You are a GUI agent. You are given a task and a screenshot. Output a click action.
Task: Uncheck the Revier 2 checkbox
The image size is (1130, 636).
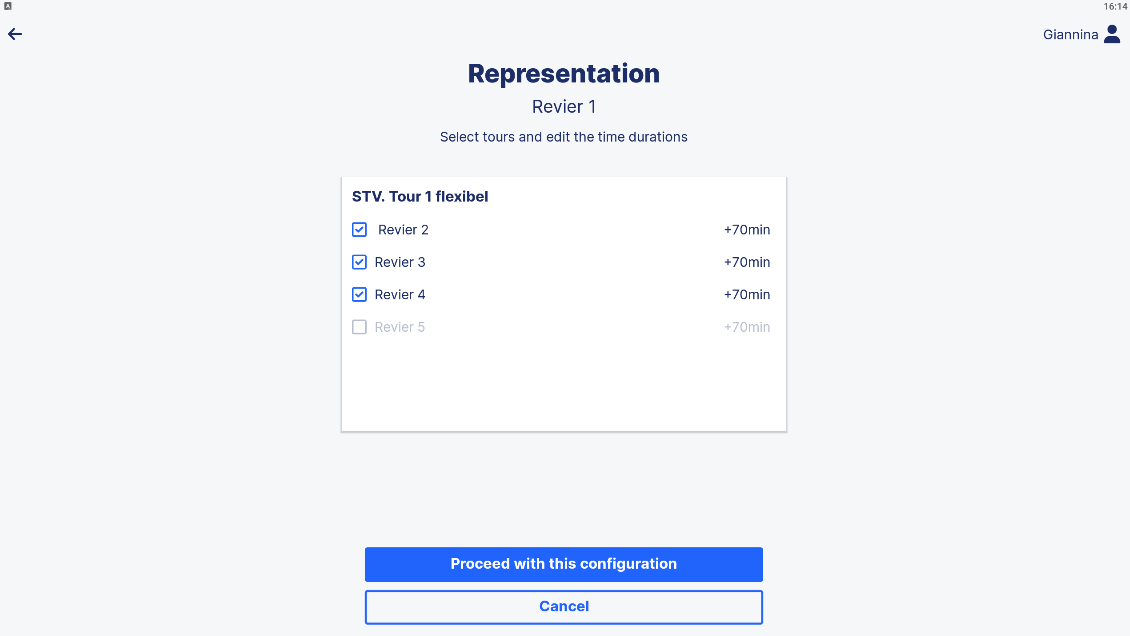point(359,230)
